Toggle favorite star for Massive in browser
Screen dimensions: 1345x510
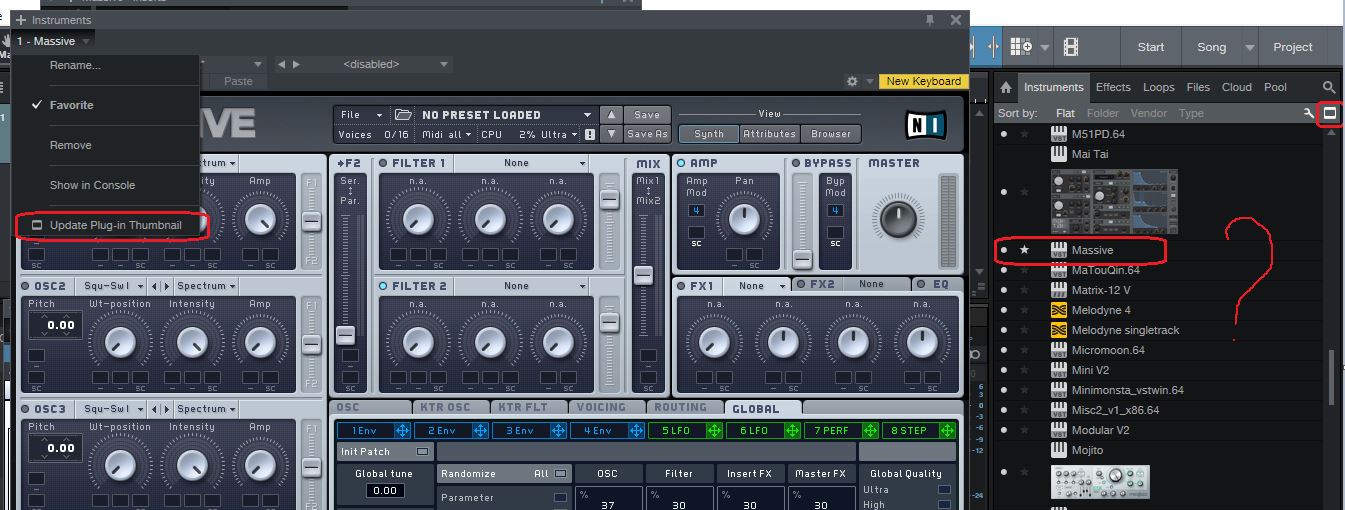pyautogui.click(x=1024, y=250)
